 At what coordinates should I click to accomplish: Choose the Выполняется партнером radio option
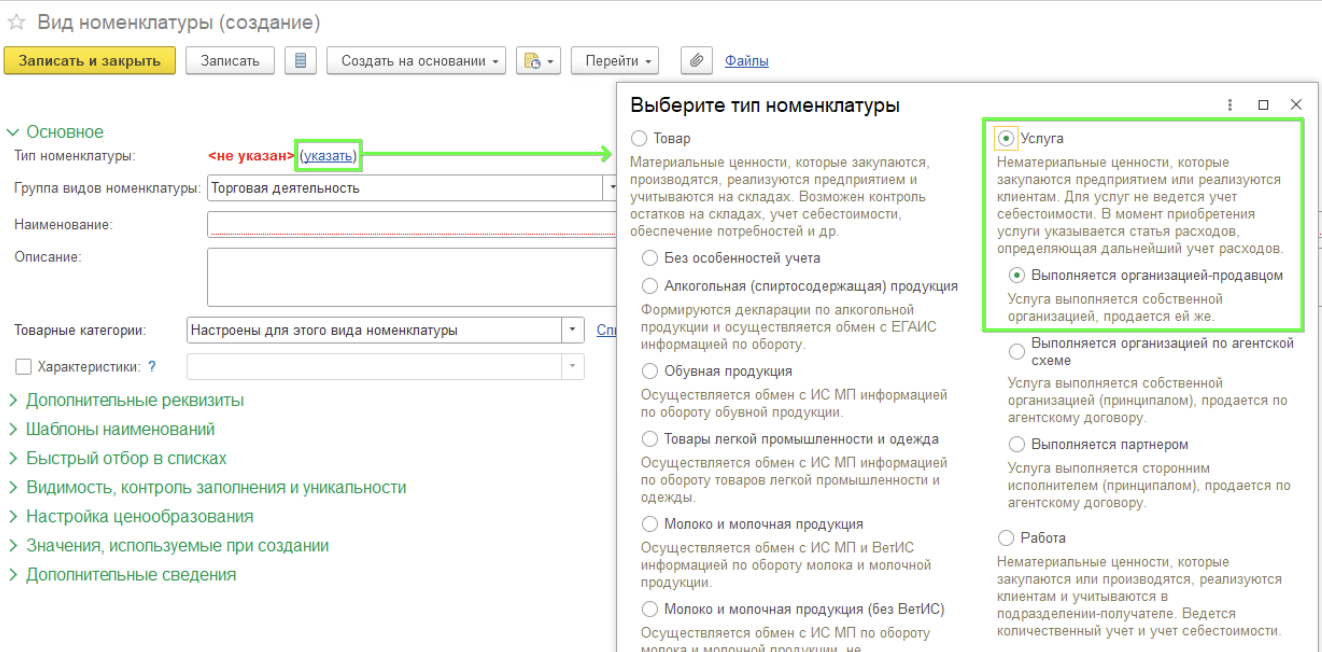(x=1016, y=444)
